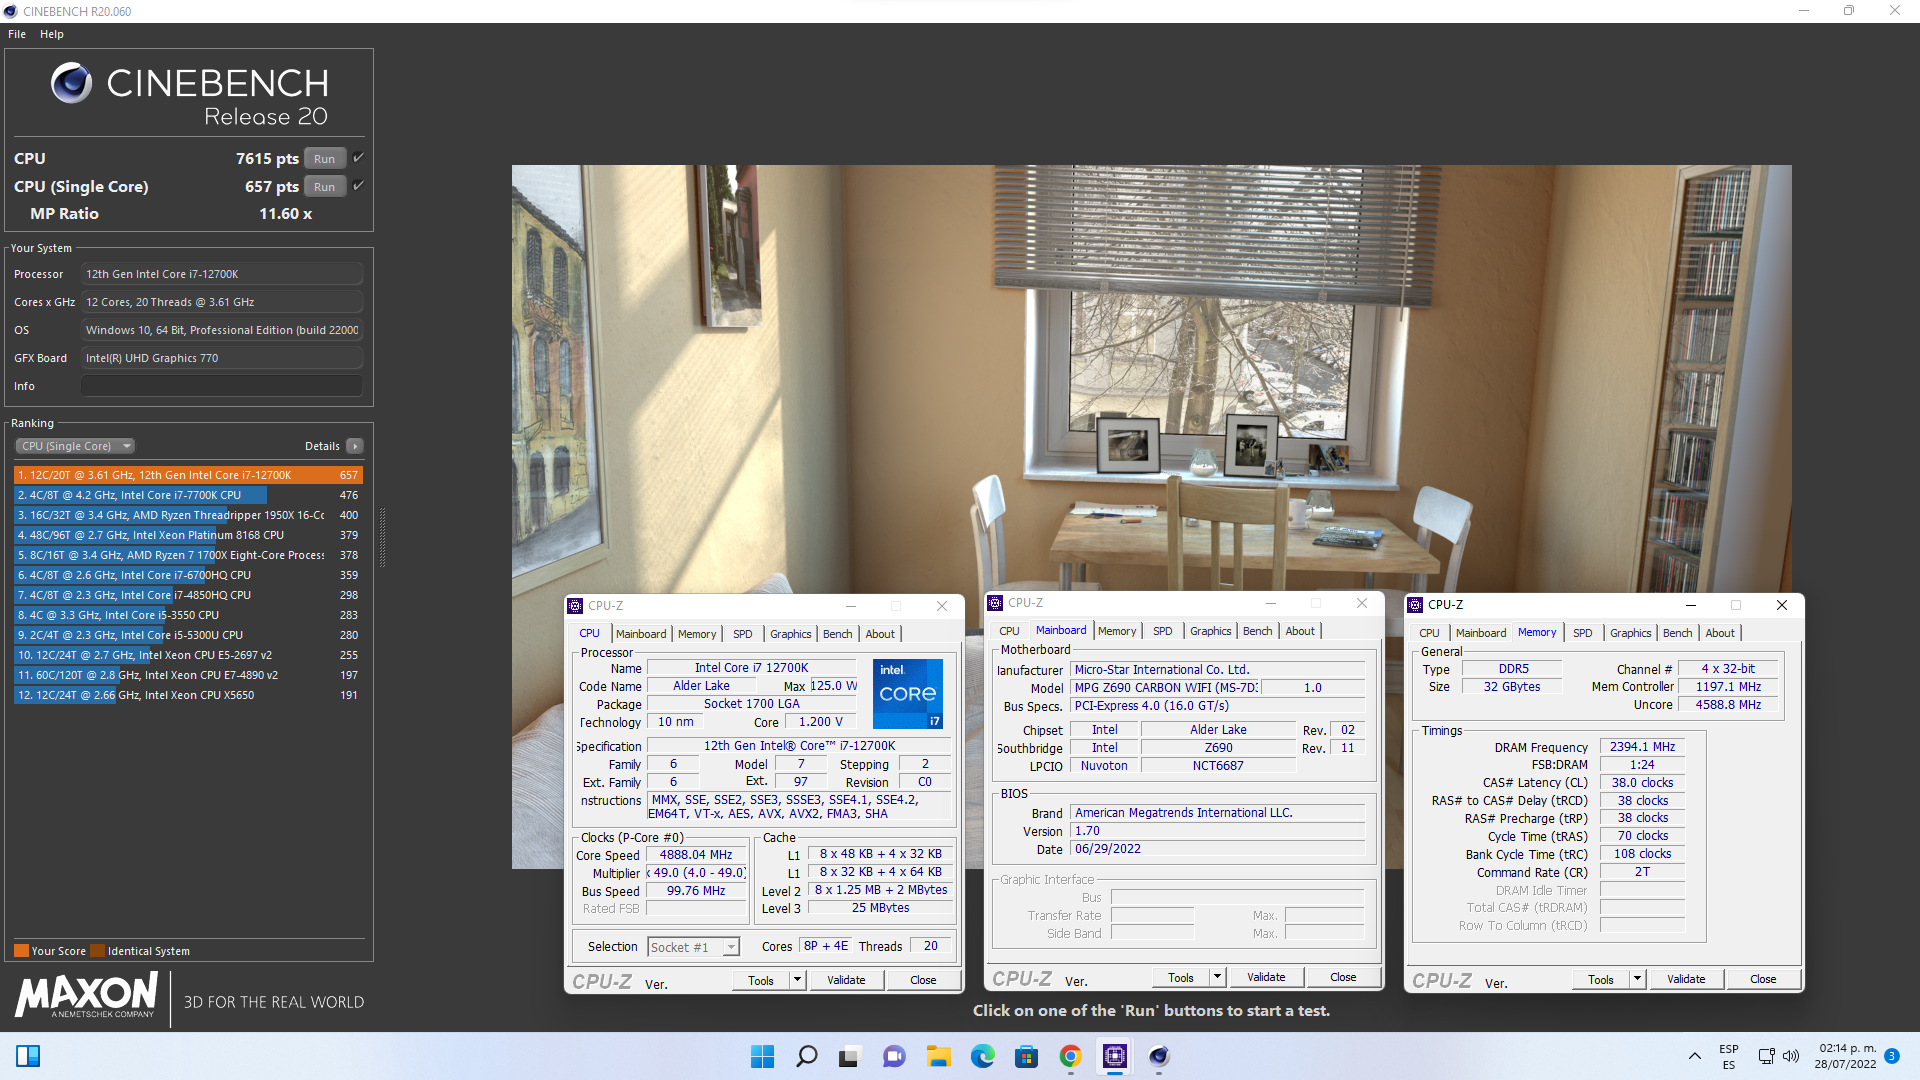Click ranking row Xeon CPU E7-4890 v2

click(x=188, y=675)
